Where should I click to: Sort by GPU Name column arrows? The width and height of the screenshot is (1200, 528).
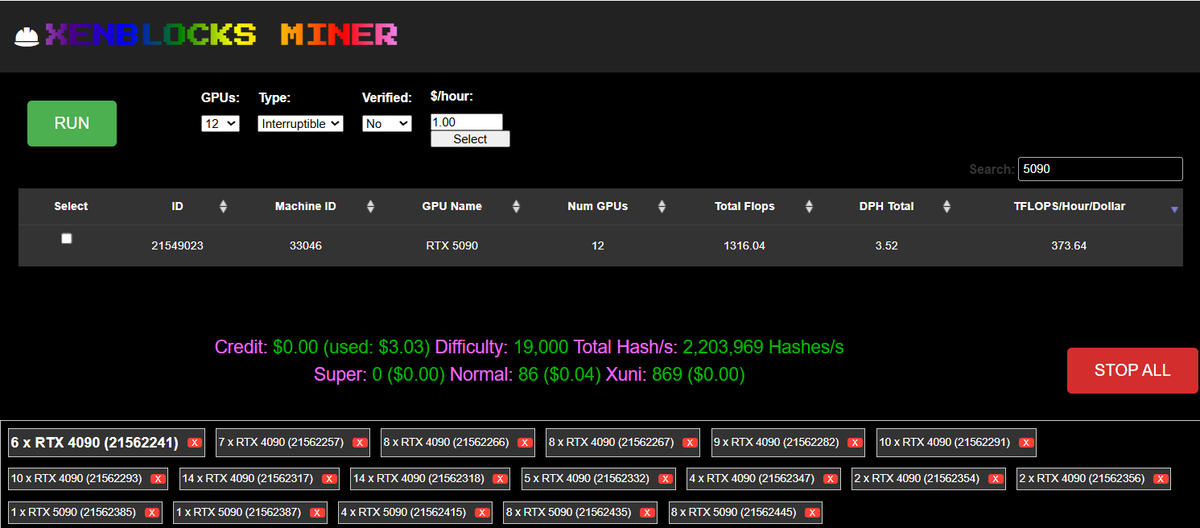click(x=516, y=207)
